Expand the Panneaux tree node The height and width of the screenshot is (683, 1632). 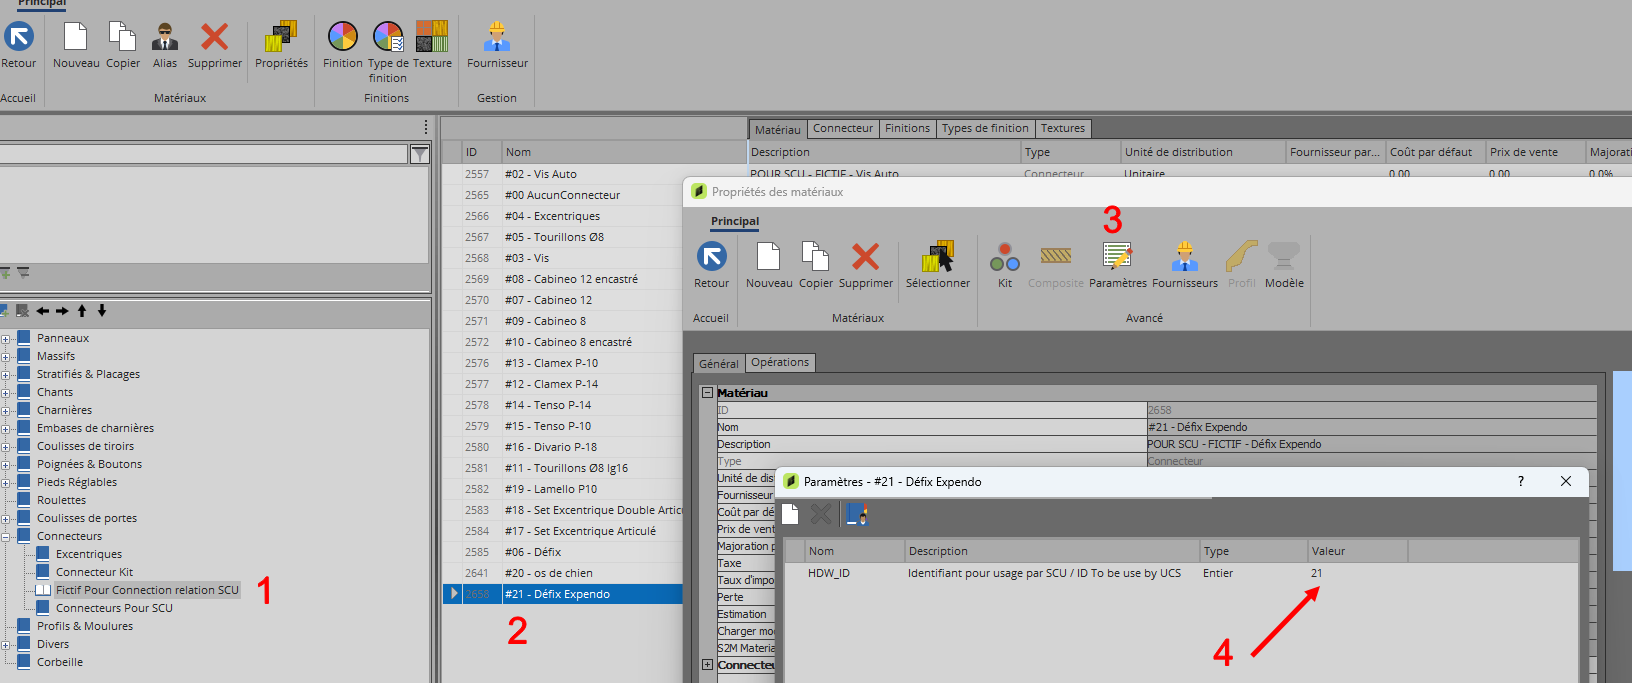[x=6, y=339]
